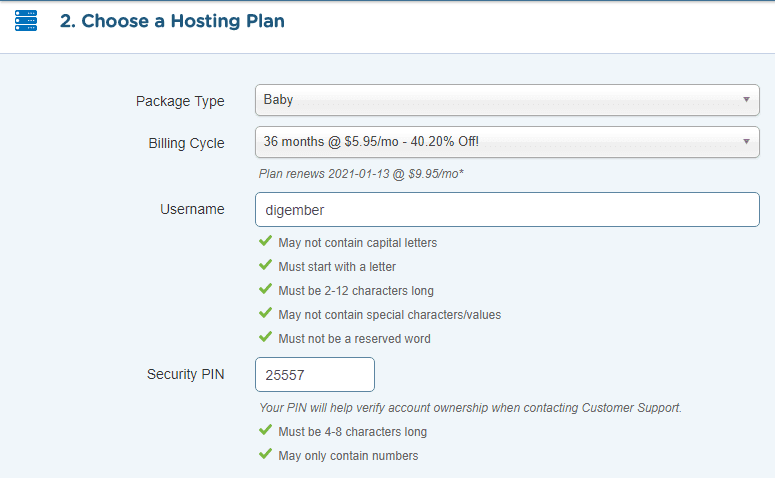Click the arrow on the Baby package selector
The image size is (775, 478).
[x=746, y=100]
